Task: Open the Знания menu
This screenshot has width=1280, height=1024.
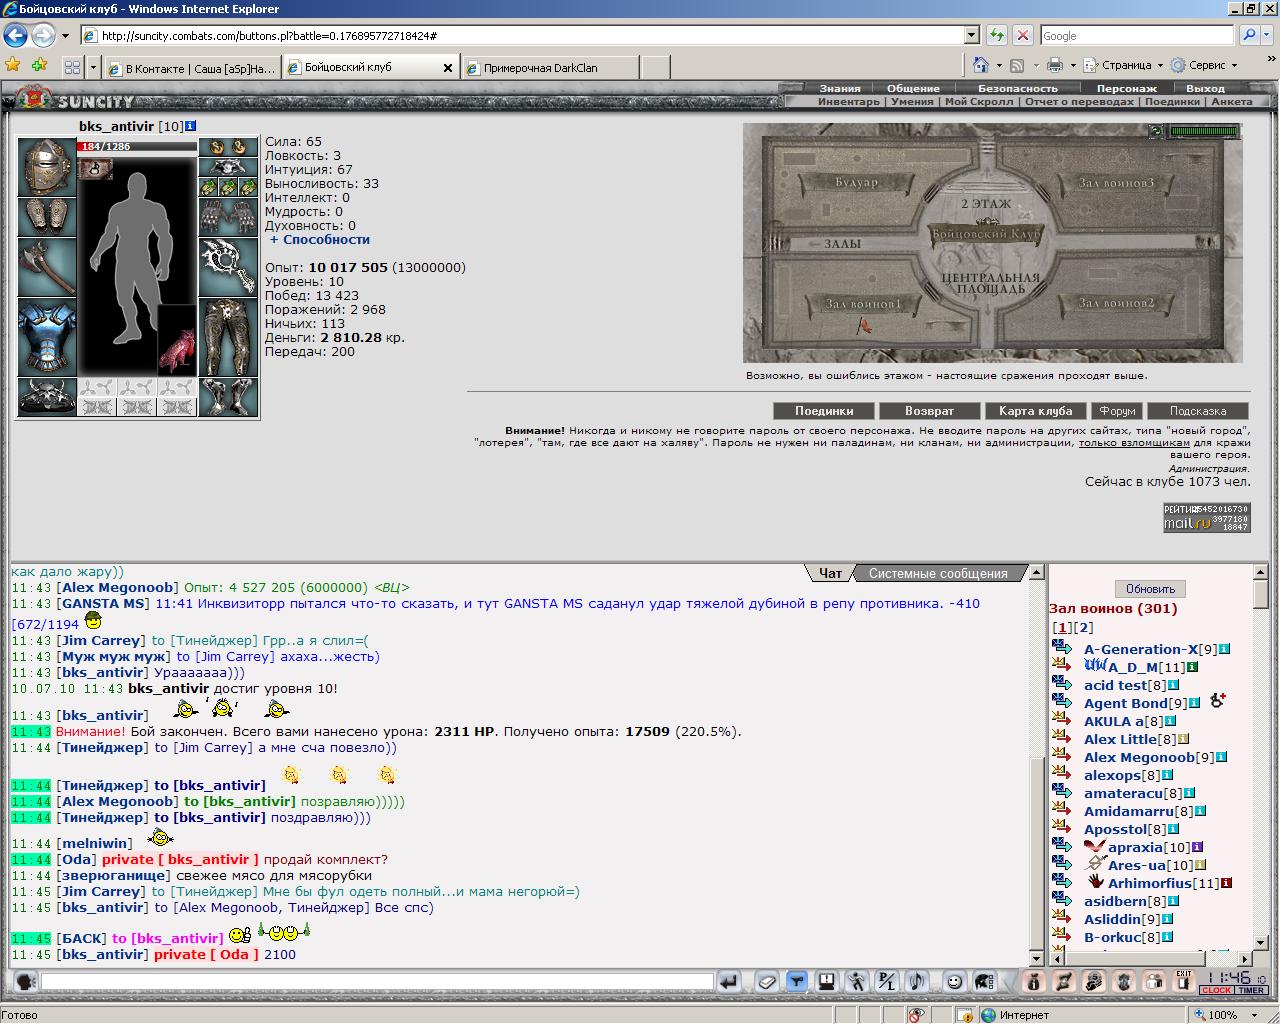Action: coord(840,88)
